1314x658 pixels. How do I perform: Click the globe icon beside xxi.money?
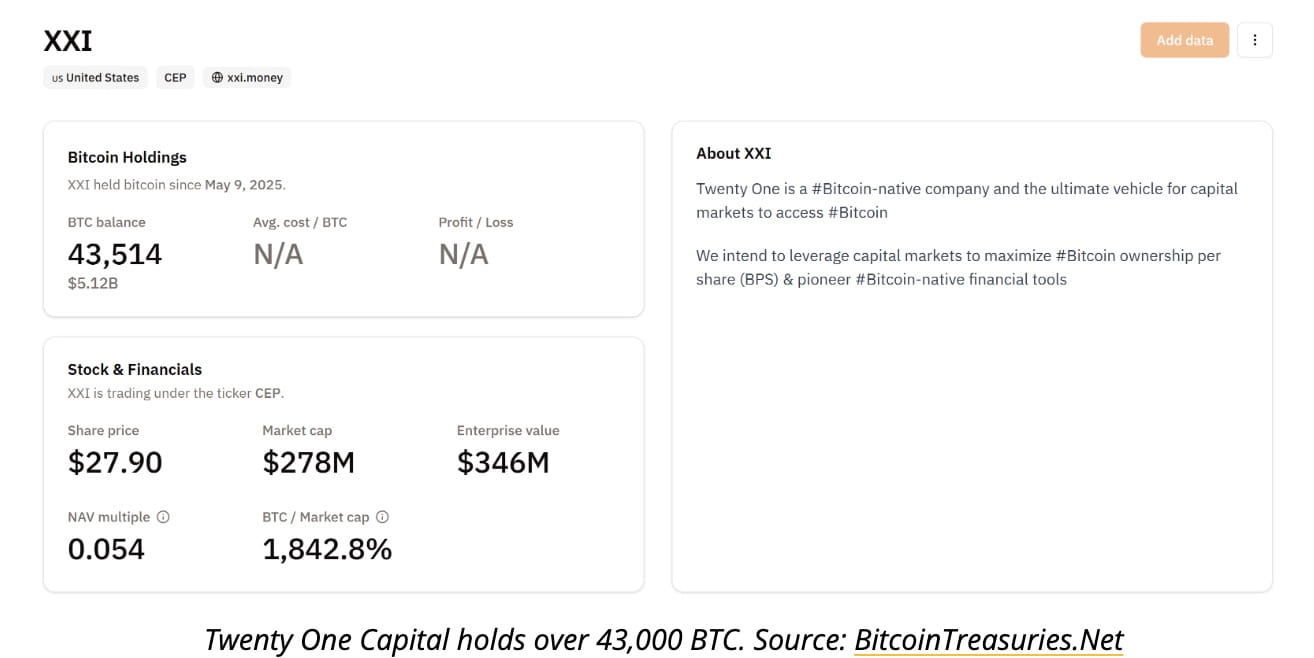217,77
